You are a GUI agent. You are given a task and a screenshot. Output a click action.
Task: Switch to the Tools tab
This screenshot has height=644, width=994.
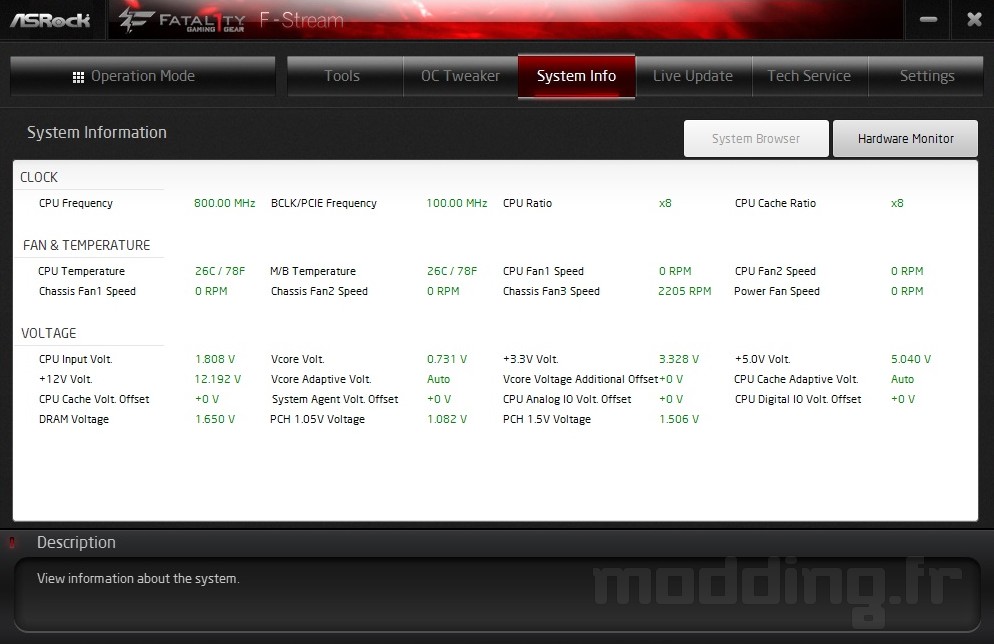345,76
